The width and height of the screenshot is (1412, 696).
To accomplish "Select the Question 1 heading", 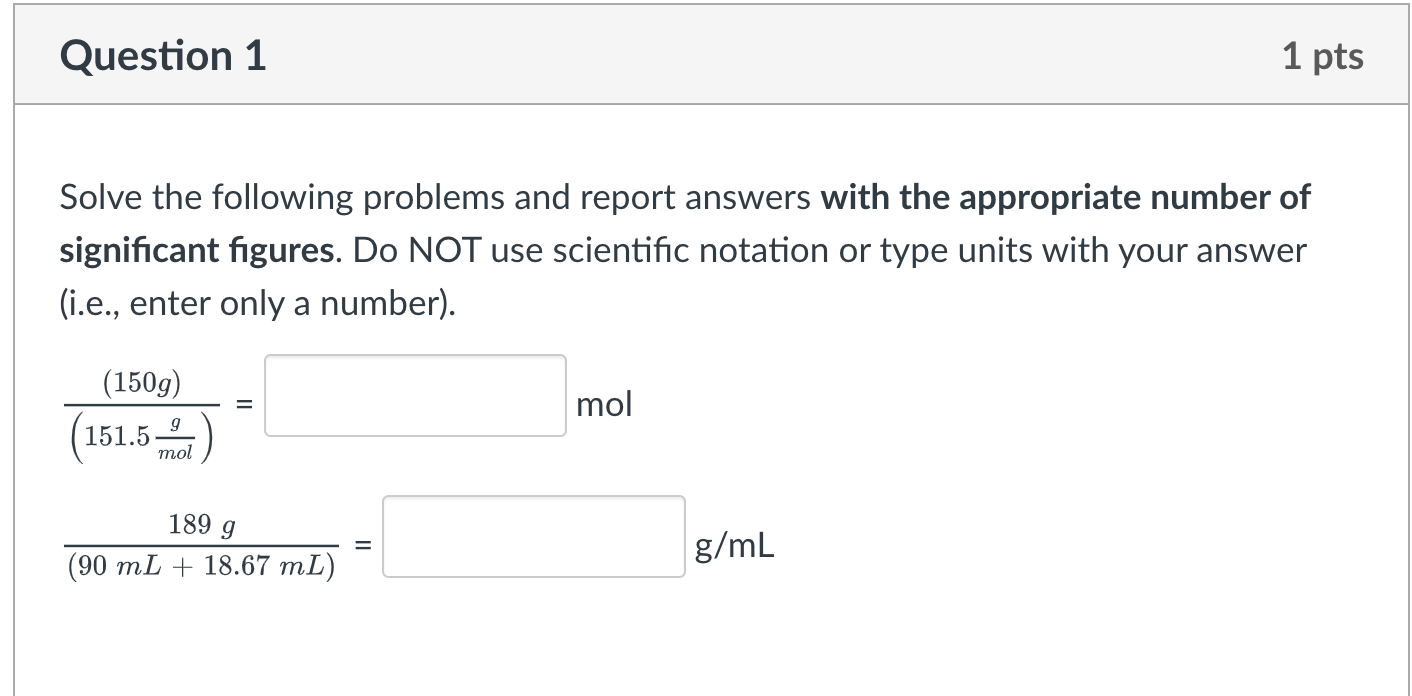I will (x=163, y=56).
